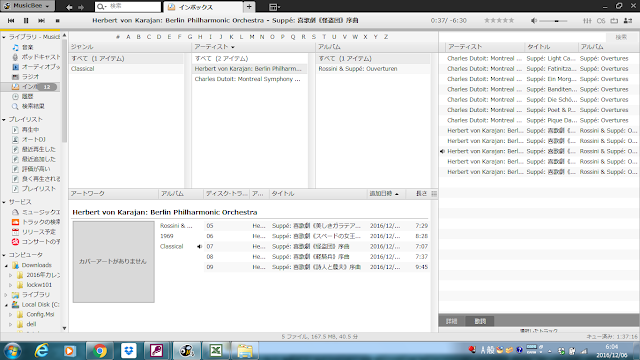Rate the track with the stars
Viewport: 640px width, 360px height.
(x=499, y=20)
